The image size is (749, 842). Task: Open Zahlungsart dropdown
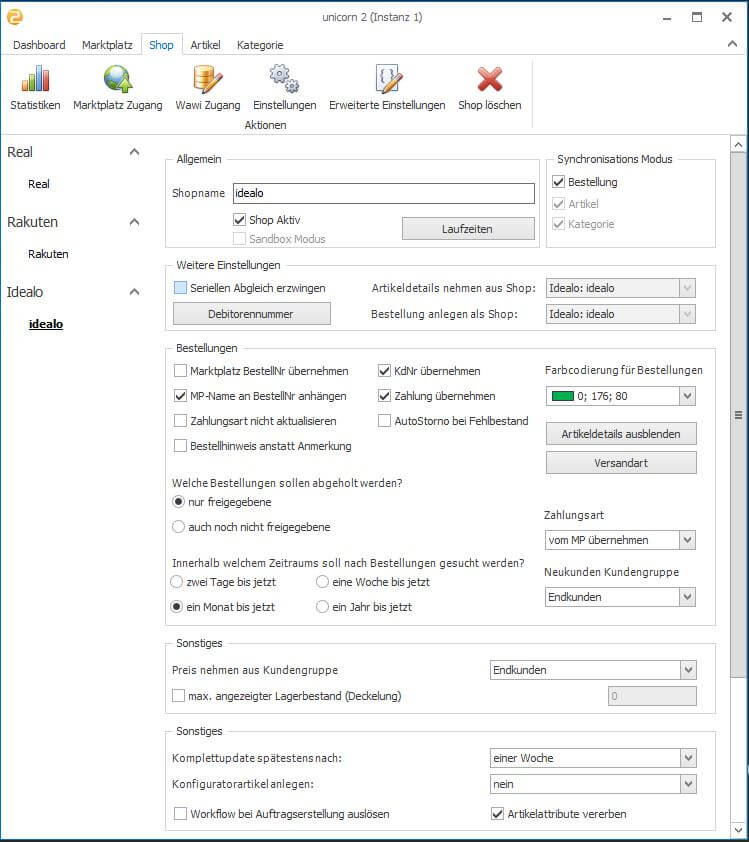pyautogui.click(x=620, y=540)
